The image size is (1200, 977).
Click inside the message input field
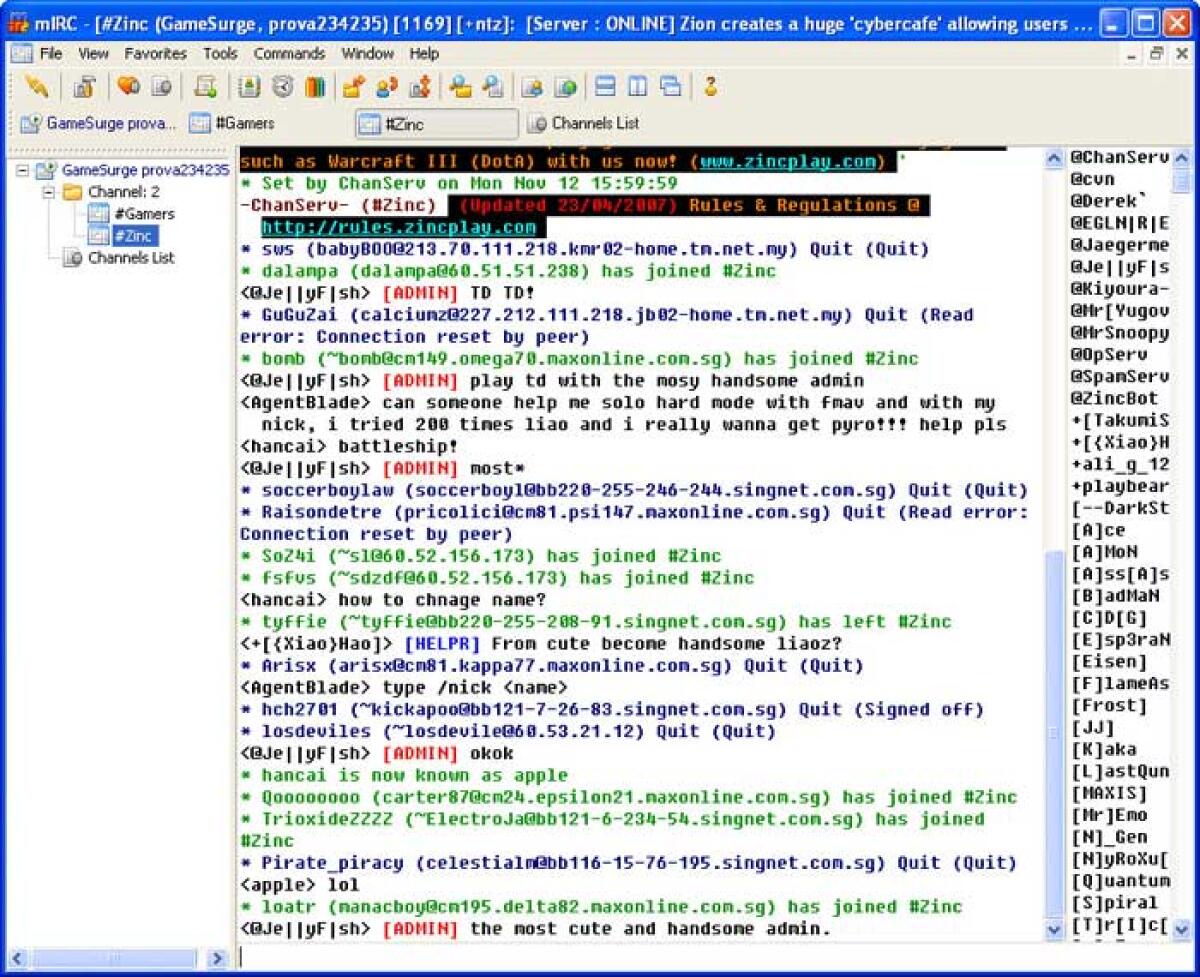point(600,957)
